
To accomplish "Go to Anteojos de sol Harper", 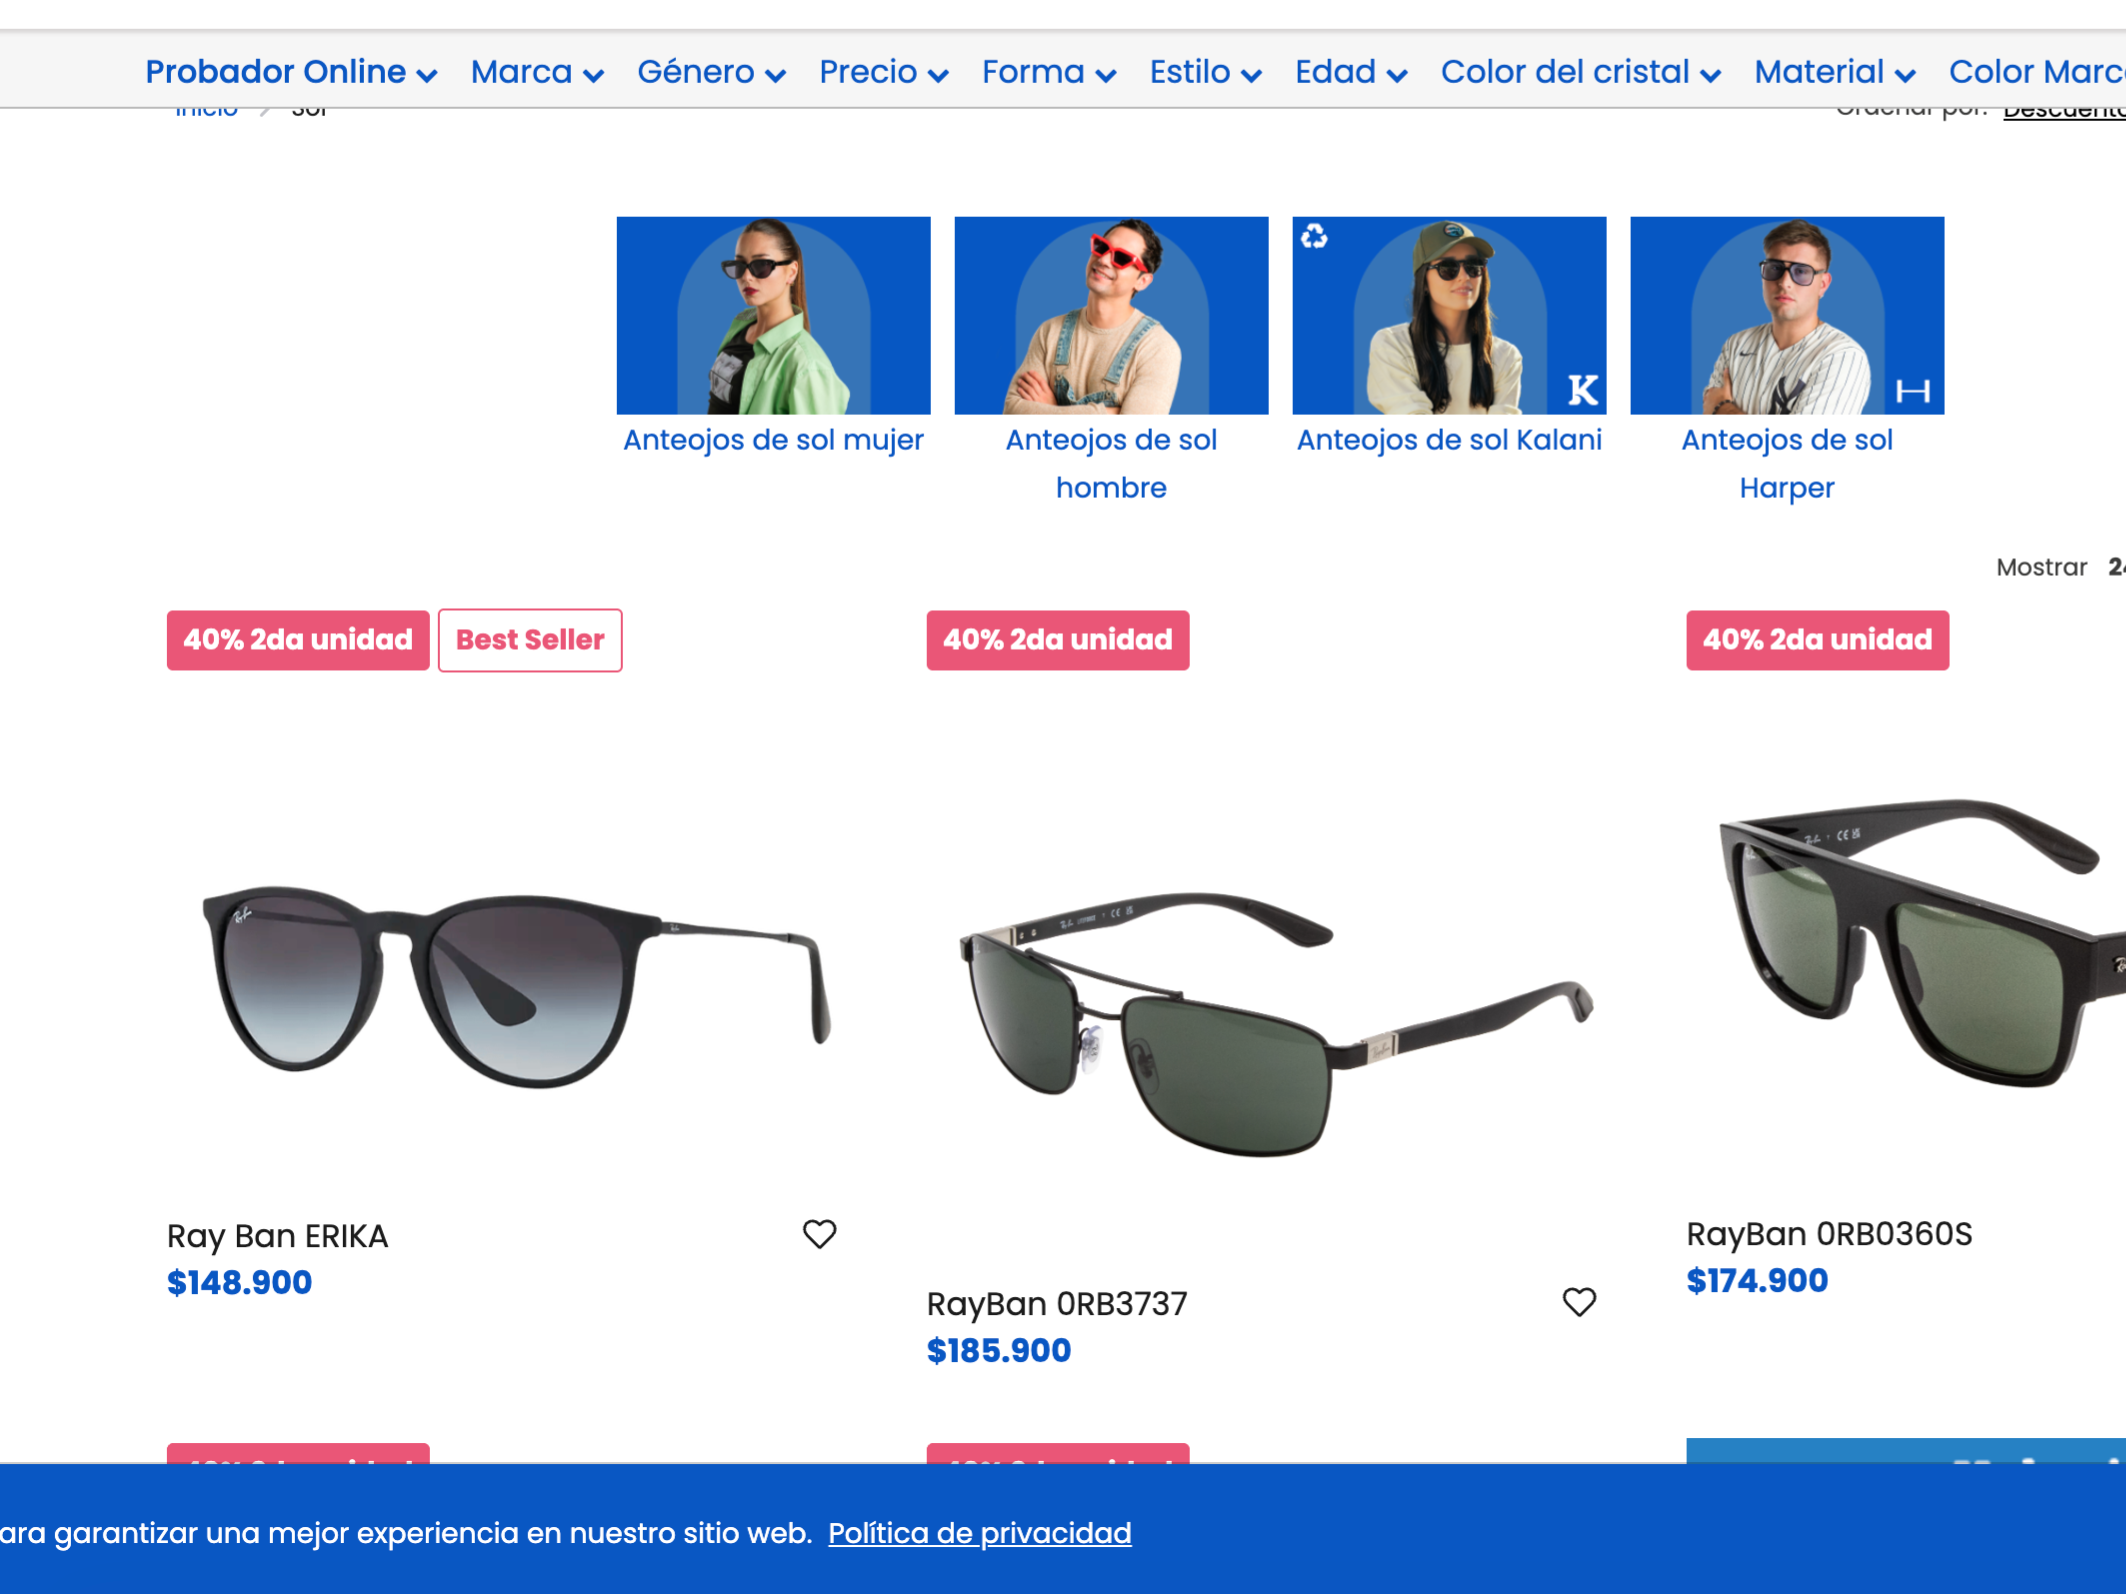I will [x=1787, y=464].
